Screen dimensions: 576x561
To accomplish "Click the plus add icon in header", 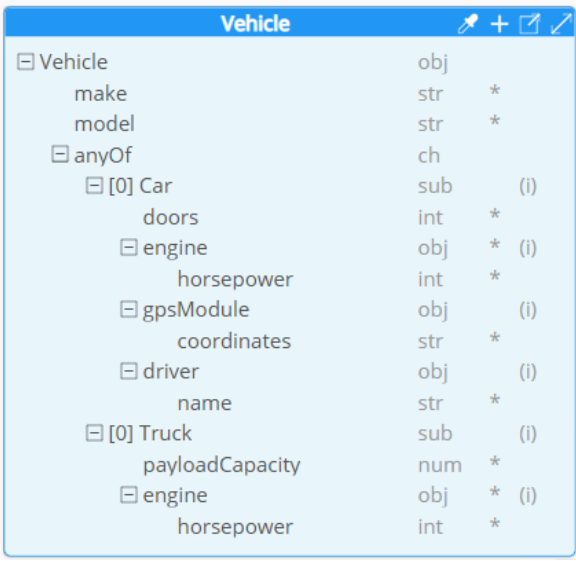I will click(499, 24).
